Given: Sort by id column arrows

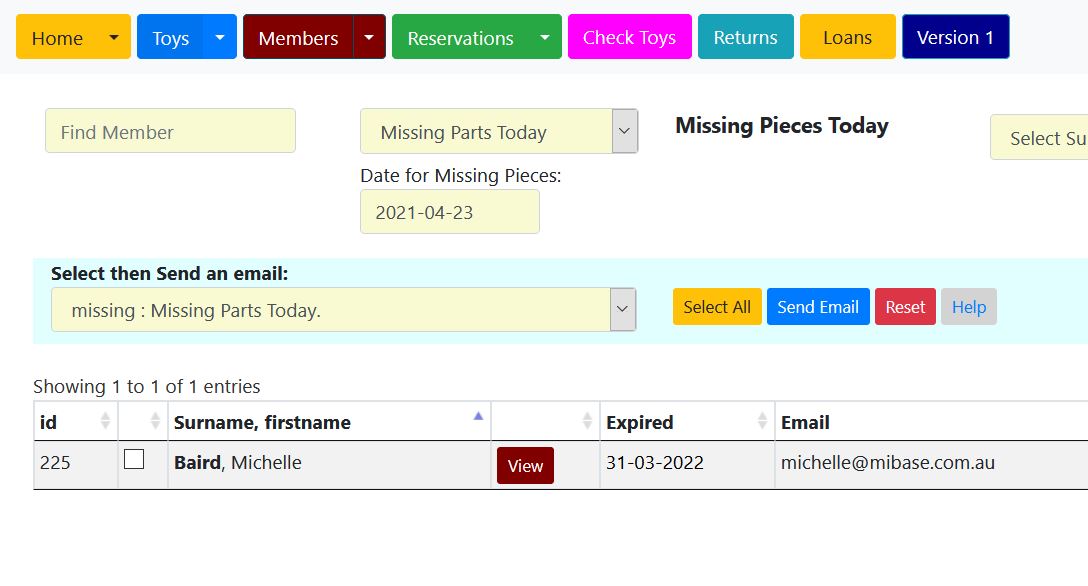Looking at the screenshot, I should pos(105,422).
